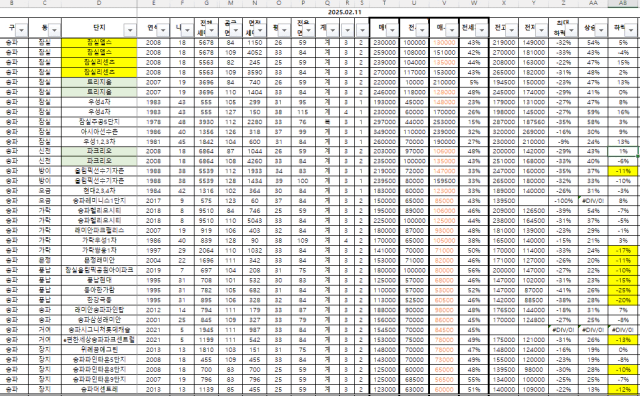Select the 동아한가람 cell

(99, 290)
